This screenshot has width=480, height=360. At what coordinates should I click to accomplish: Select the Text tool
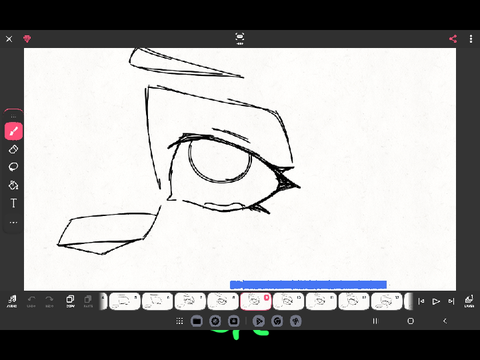coord(13,203)
